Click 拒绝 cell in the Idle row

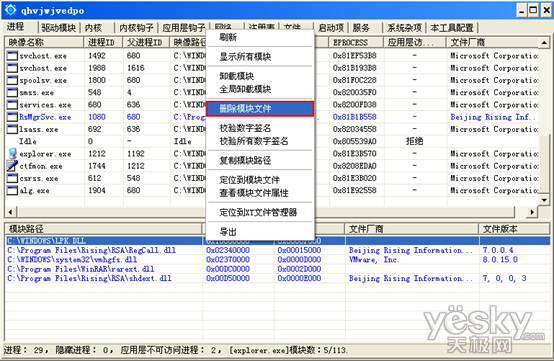[x=414, y=141]
